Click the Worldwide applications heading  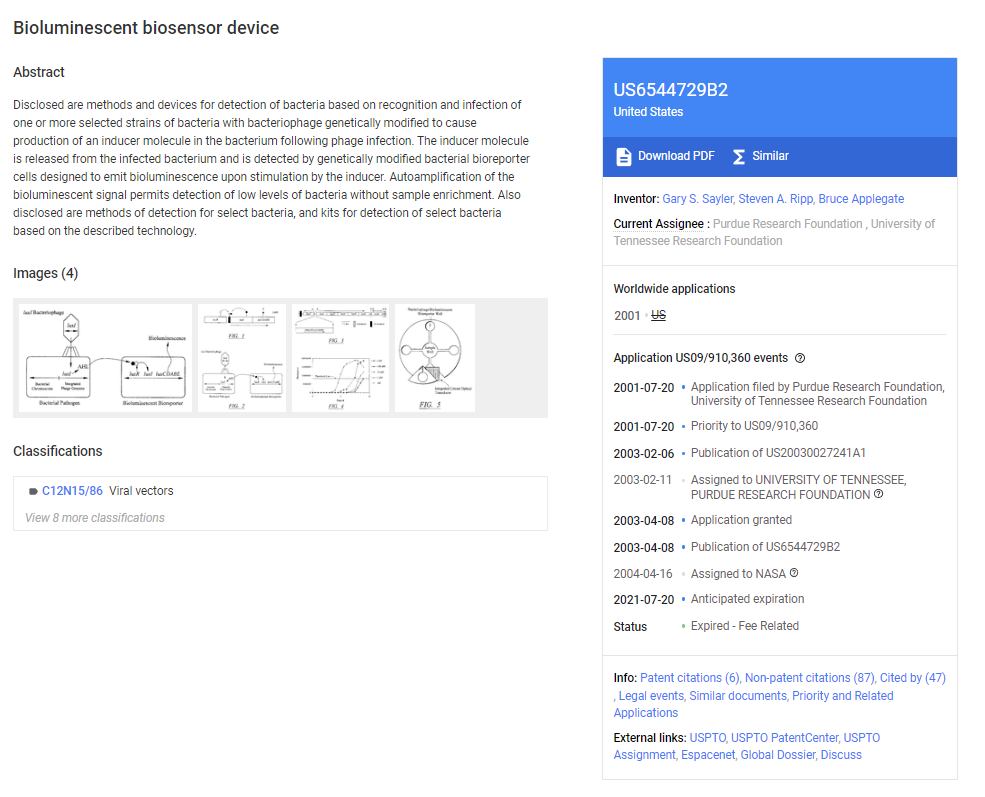pos(674,289)
